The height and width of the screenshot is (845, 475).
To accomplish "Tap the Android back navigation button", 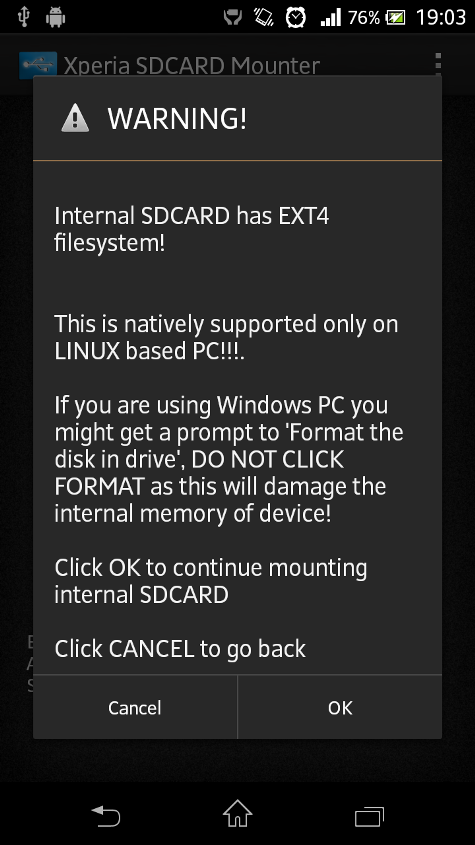I will click(x=106, y=815).
